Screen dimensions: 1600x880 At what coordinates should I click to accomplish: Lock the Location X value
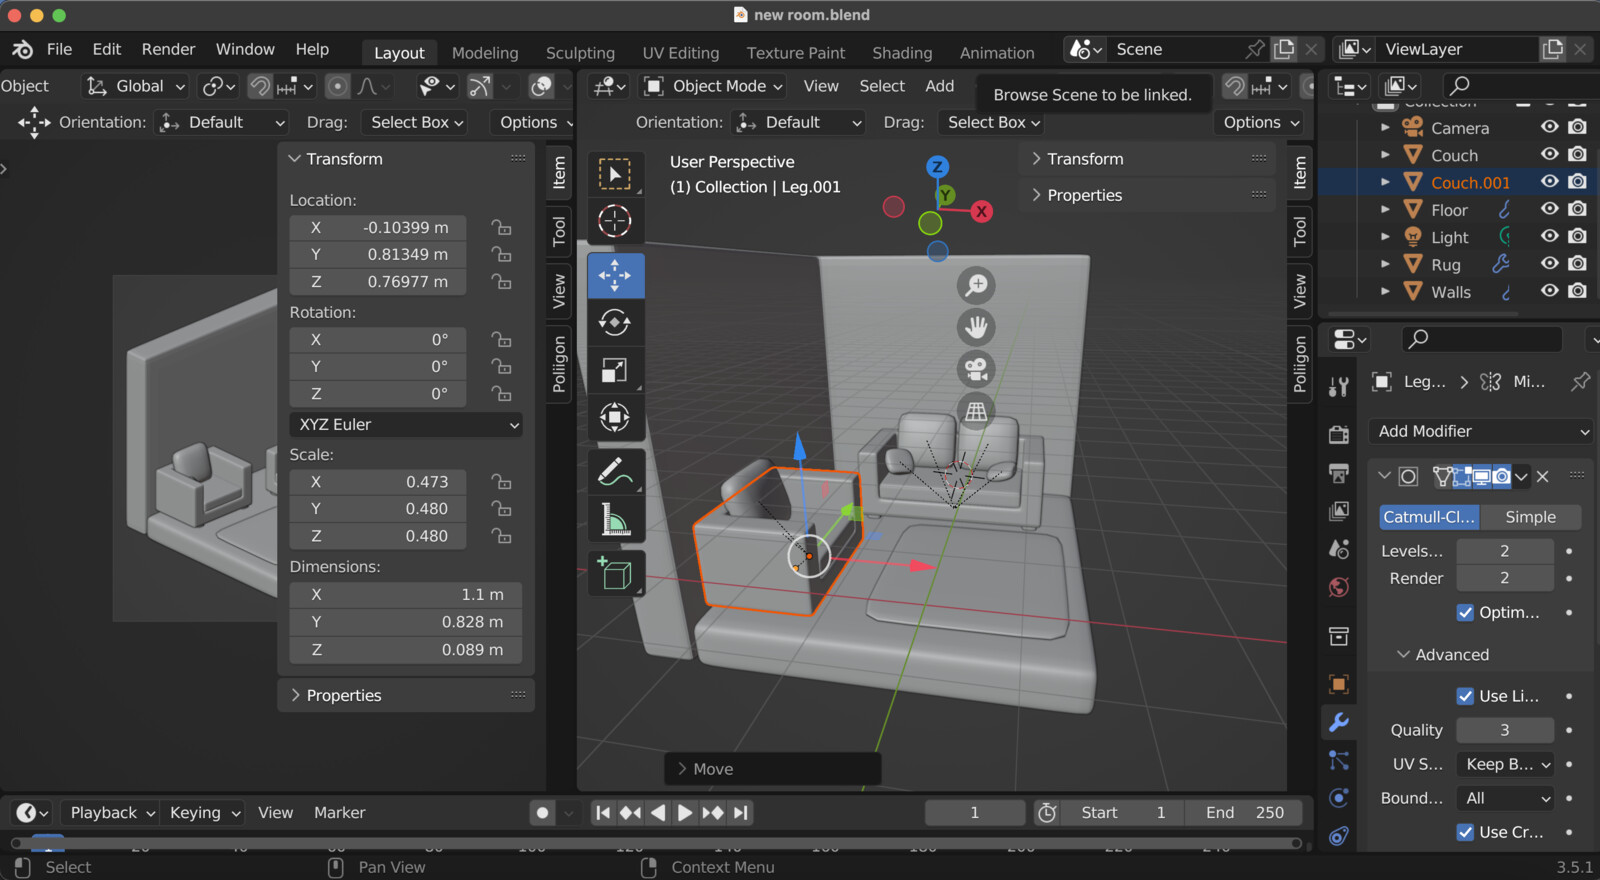tap(502, 228)
